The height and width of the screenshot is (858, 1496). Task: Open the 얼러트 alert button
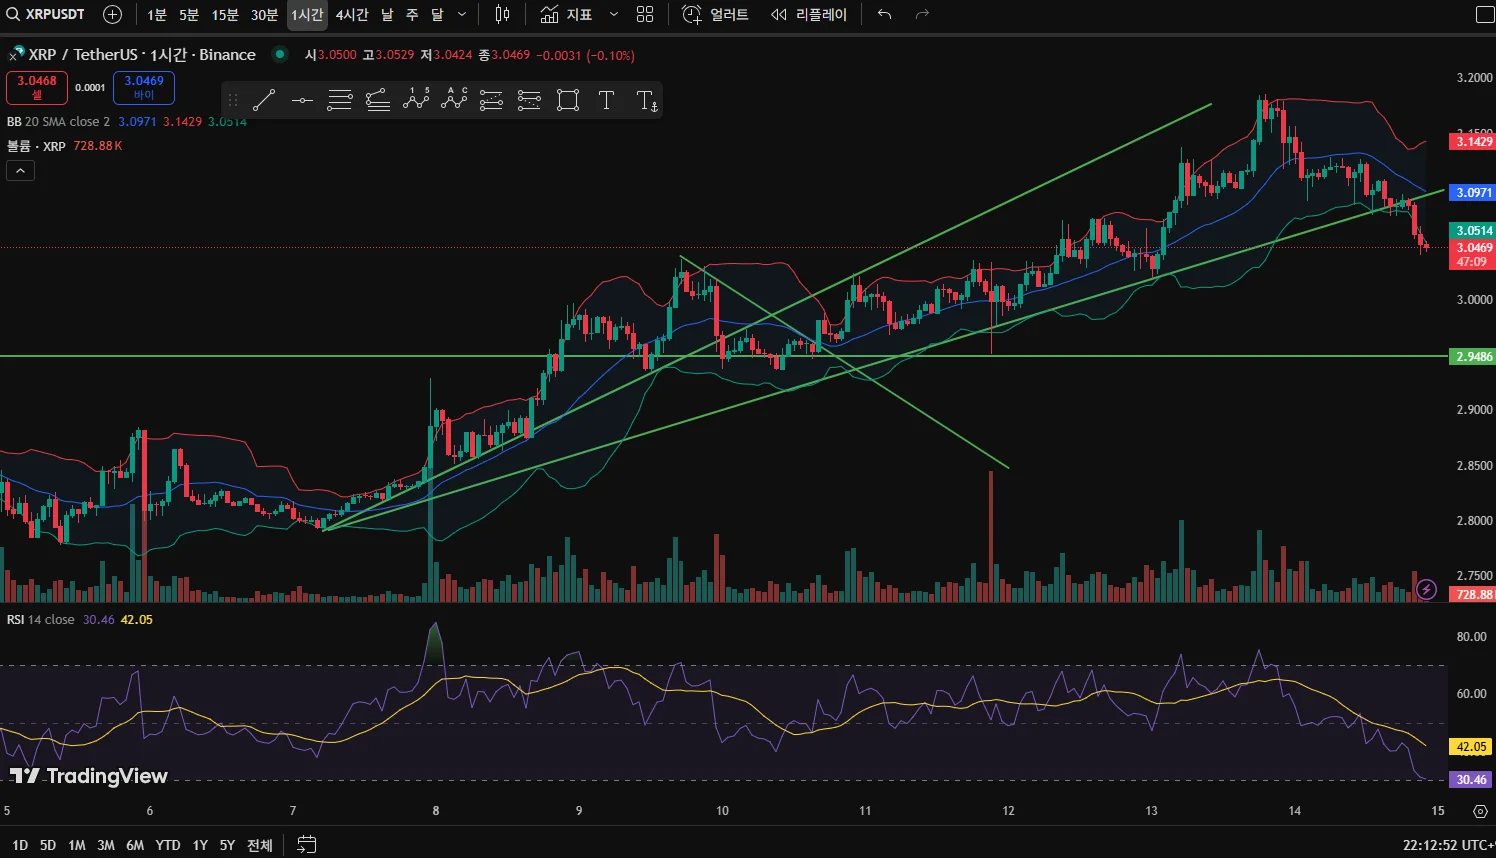(715, 14)
